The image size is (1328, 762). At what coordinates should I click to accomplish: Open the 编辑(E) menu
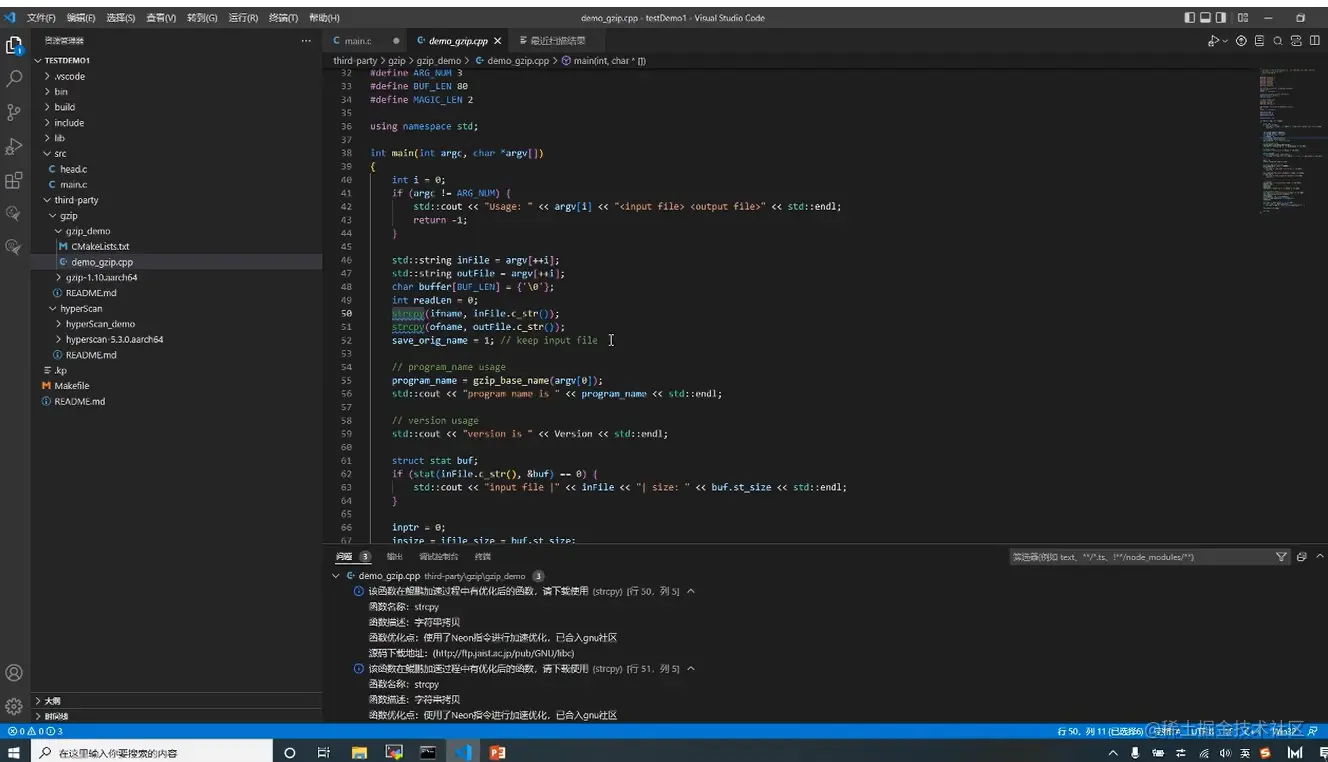tap(81, 18)
